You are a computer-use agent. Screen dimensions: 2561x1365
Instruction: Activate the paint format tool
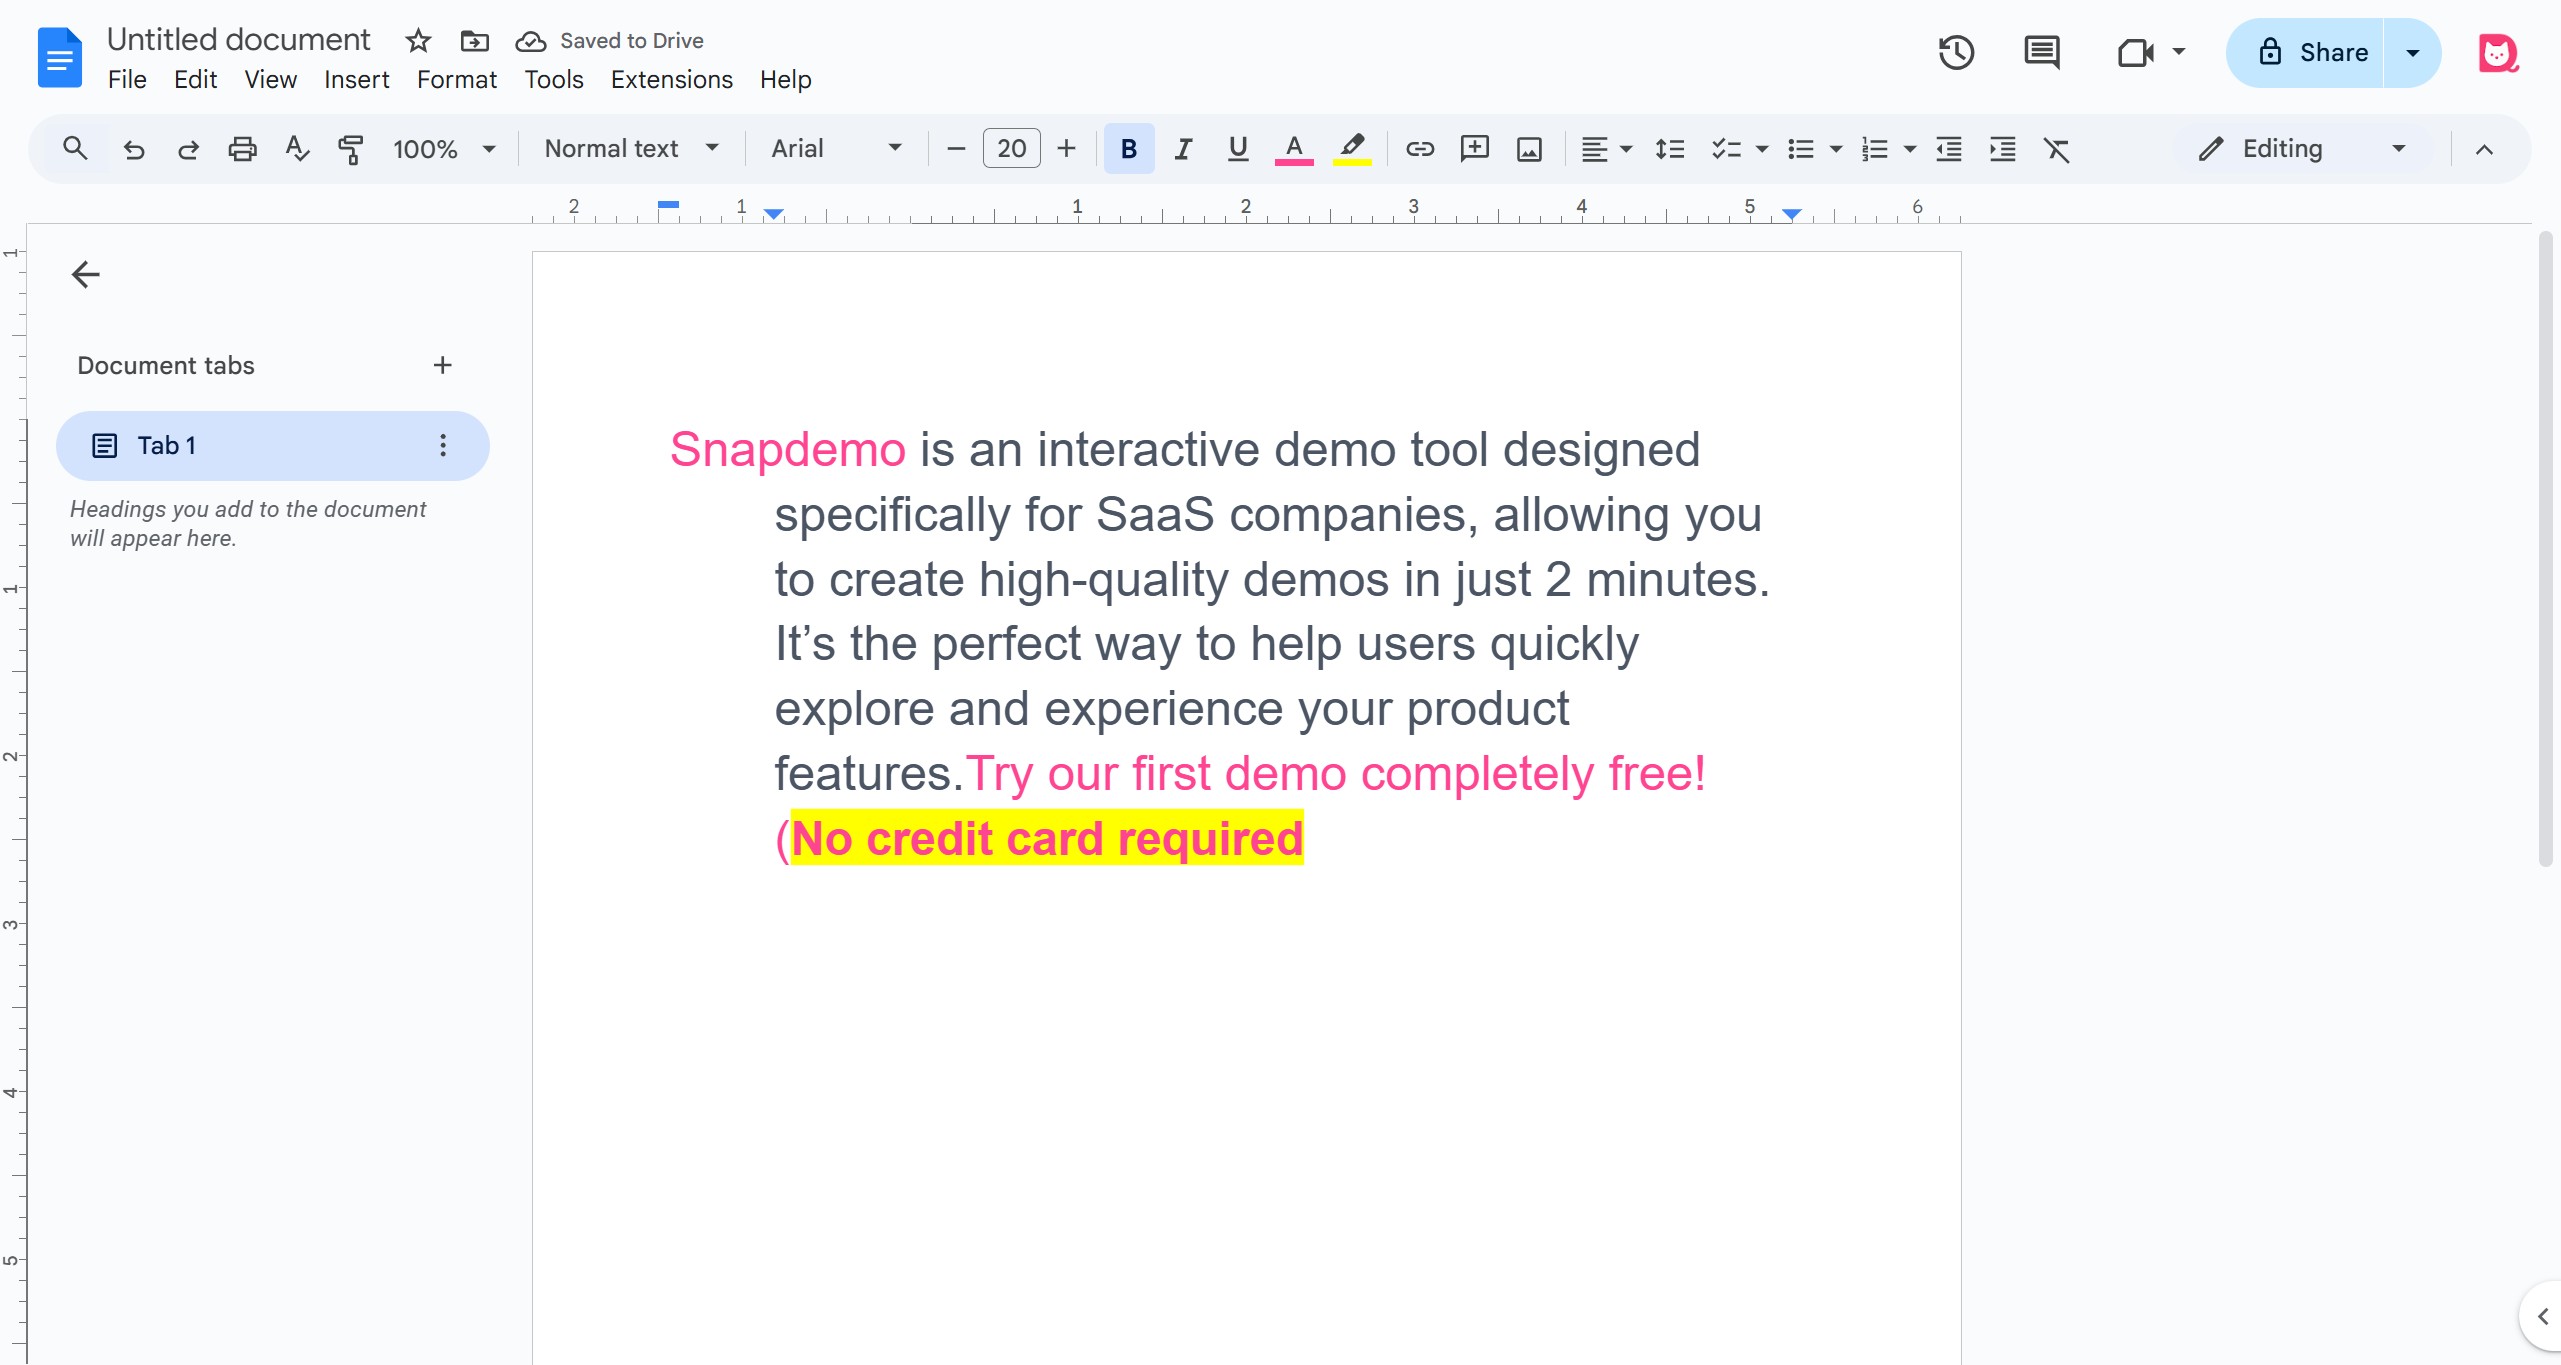click(351, 149)
